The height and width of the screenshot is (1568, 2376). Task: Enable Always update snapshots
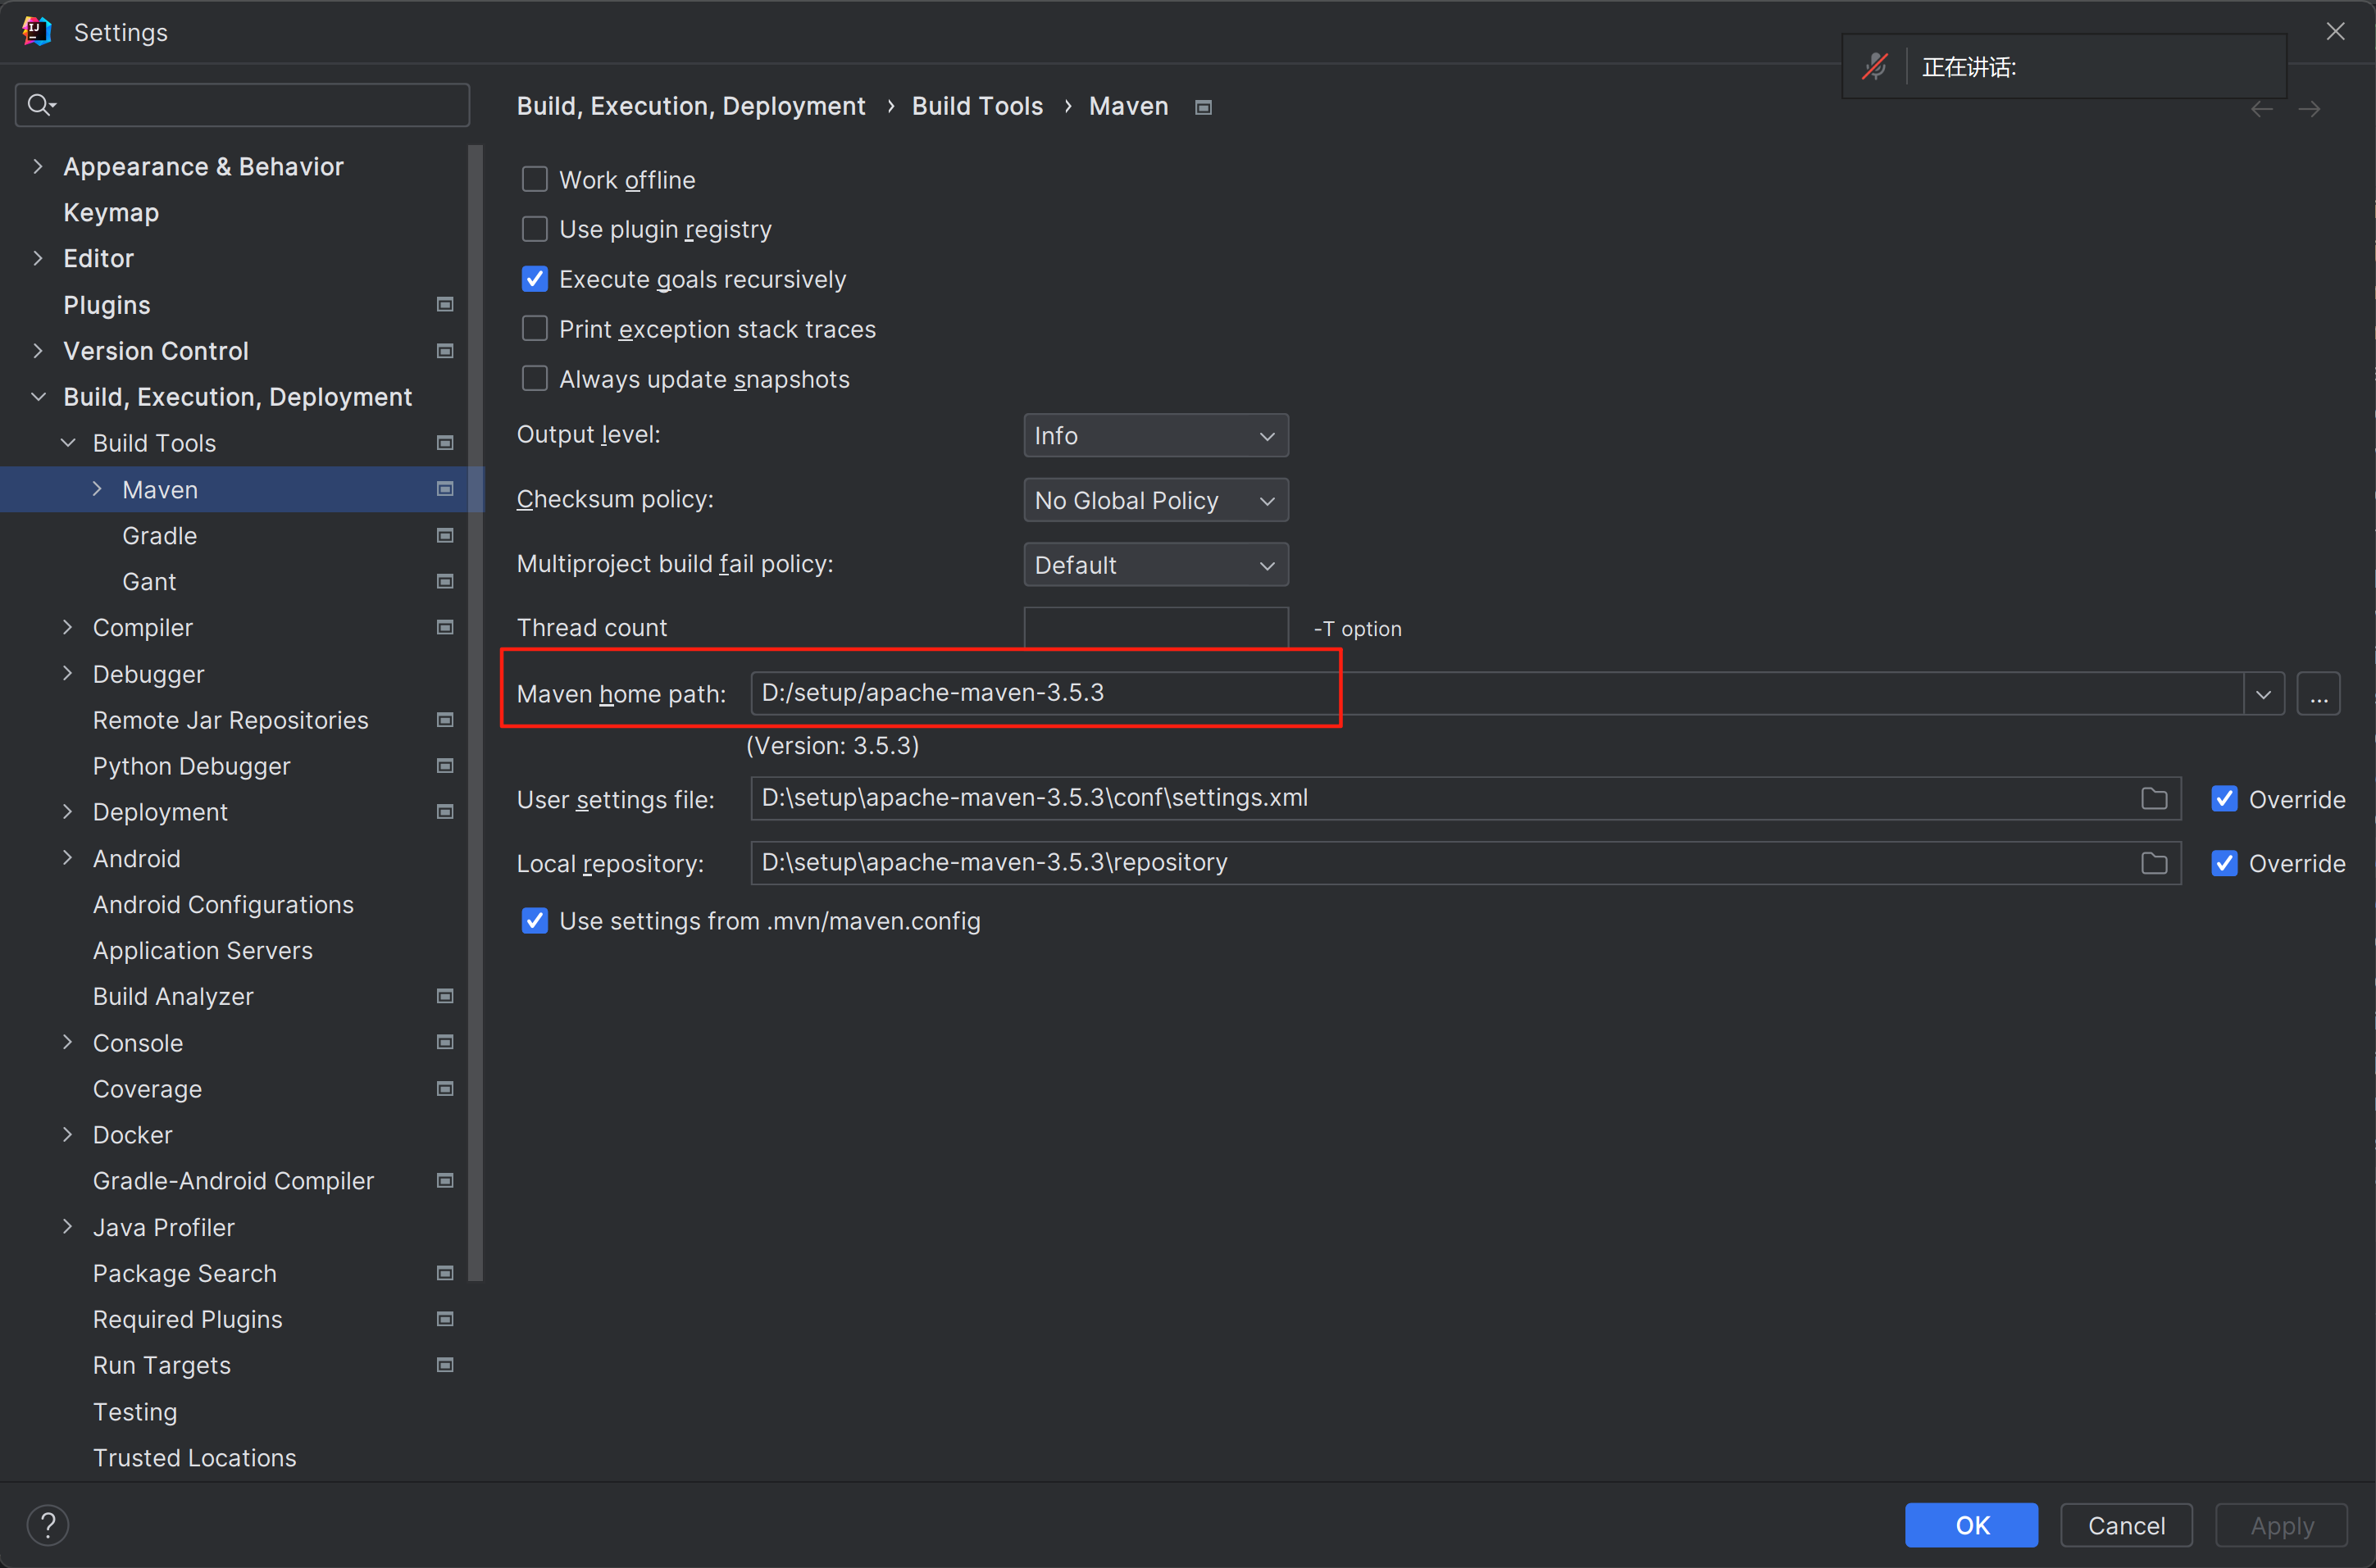535,378
